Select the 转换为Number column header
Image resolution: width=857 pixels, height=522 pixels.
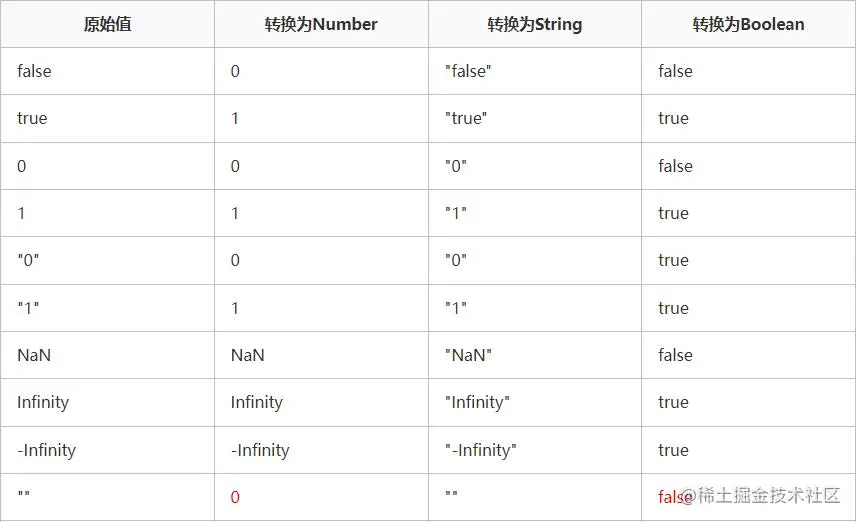(x=321, y=24)
